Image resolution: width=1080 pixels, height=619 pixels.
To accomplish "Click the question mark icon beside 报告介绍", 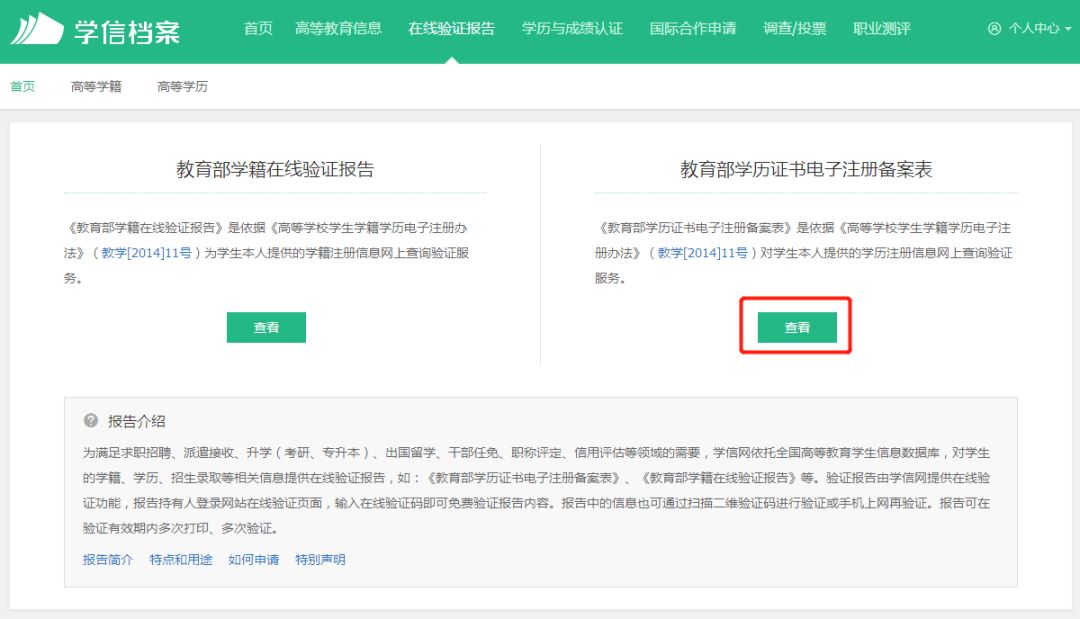I will (91, 421).
